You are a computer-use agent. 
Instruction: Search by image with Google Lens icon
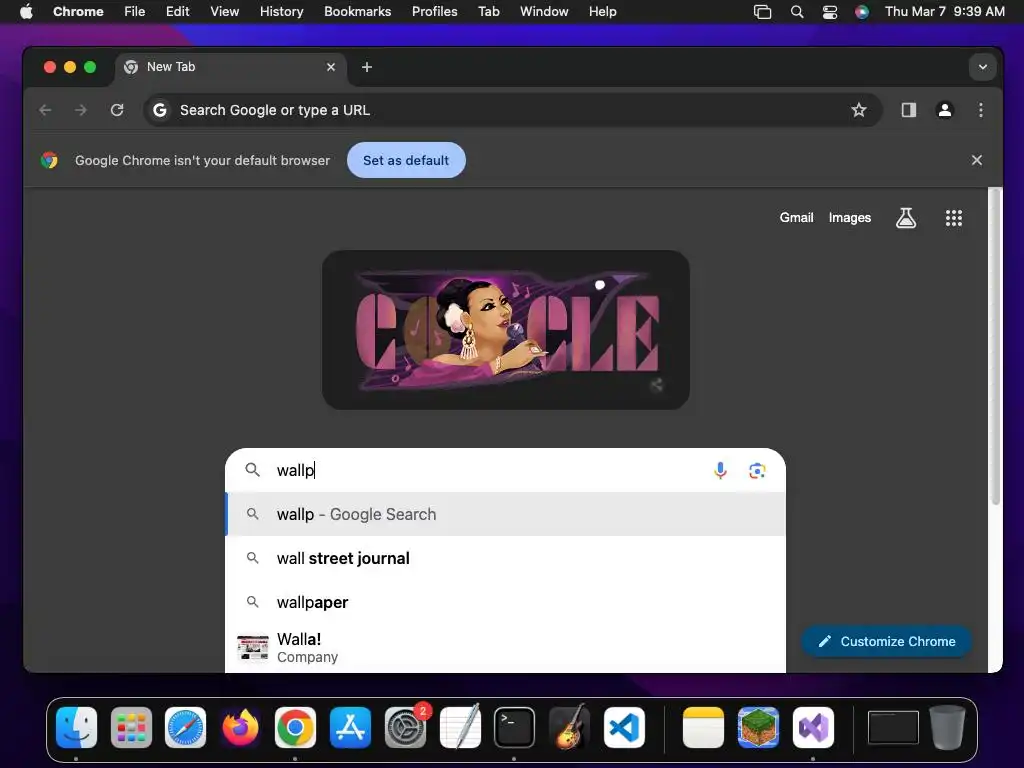(757, 470)
